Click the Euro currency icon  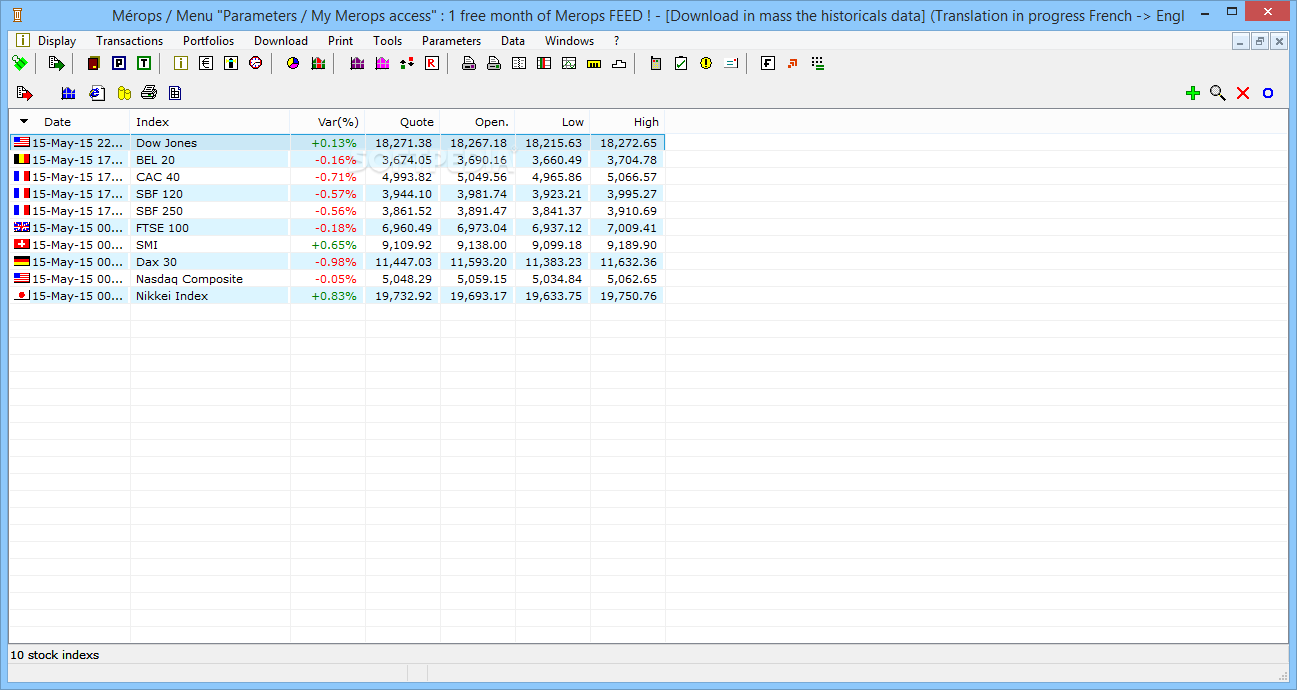[206, 63]
